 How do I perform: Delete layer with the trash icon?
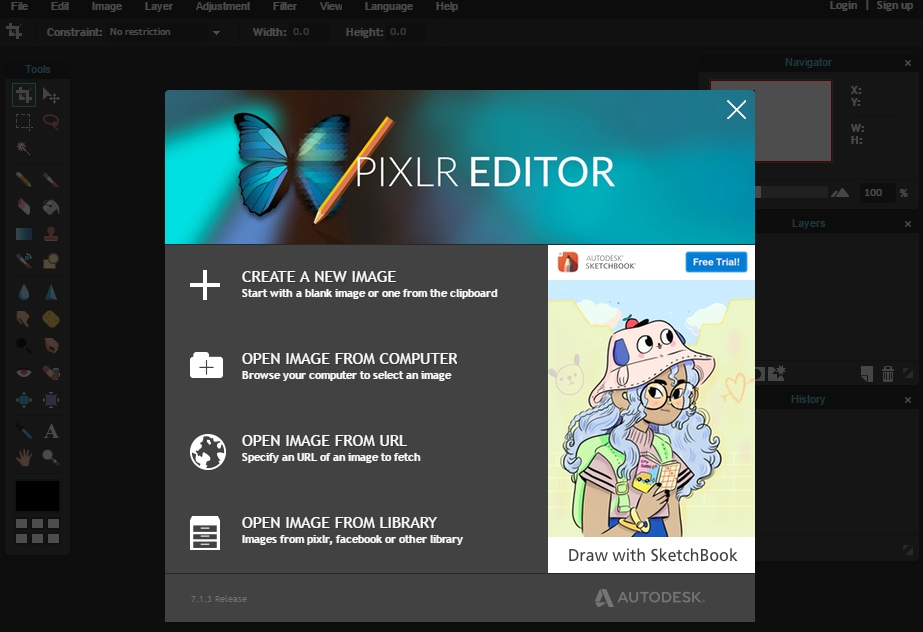click(888, 374)
